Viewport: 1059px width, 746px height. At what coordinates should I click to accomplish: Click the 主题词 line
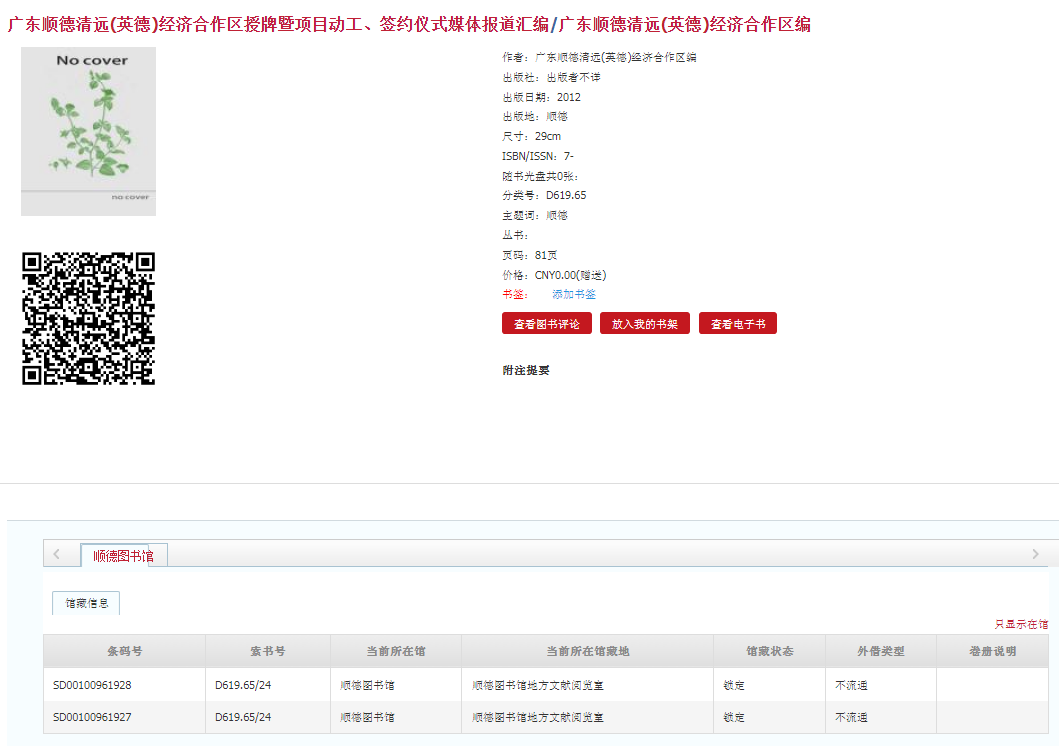point(535,215)
